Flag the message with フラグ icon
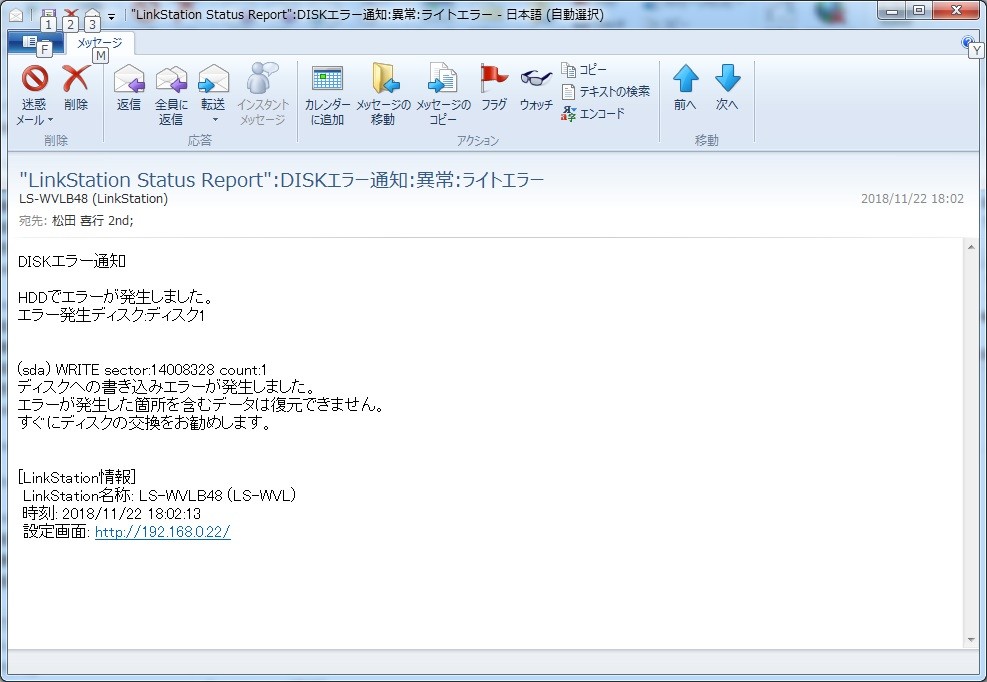Image resolution: width=987 pixels, height=682 pixels. (x=494, y=78)
